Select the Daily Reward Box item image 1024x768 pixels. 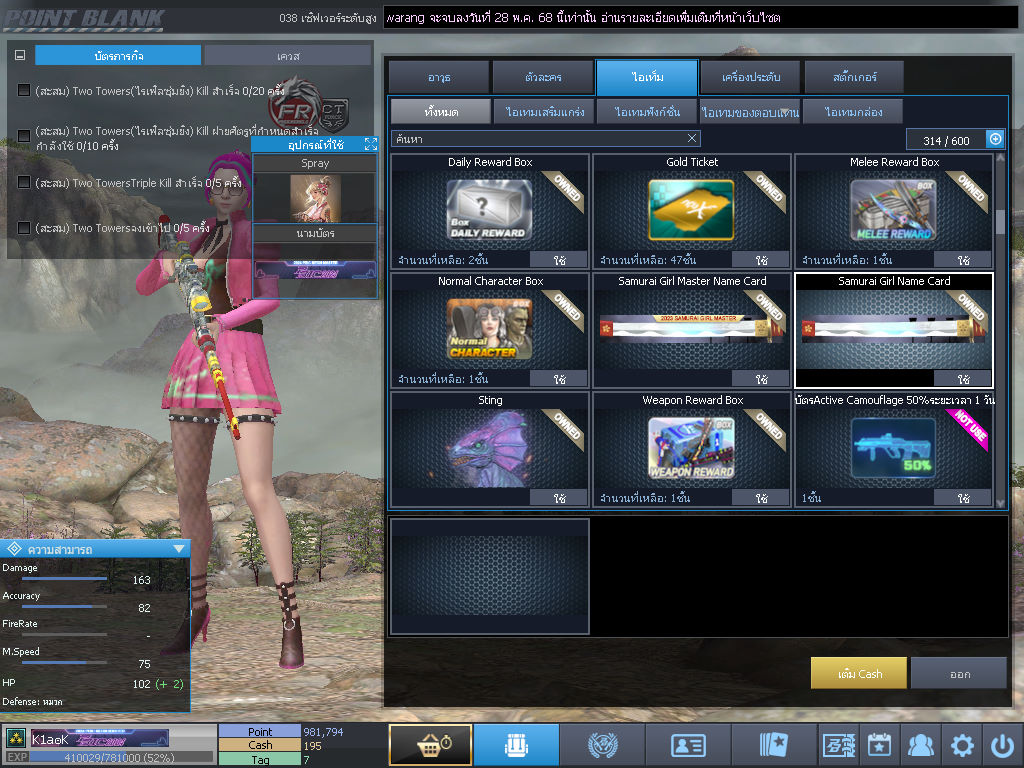[490, 210]
